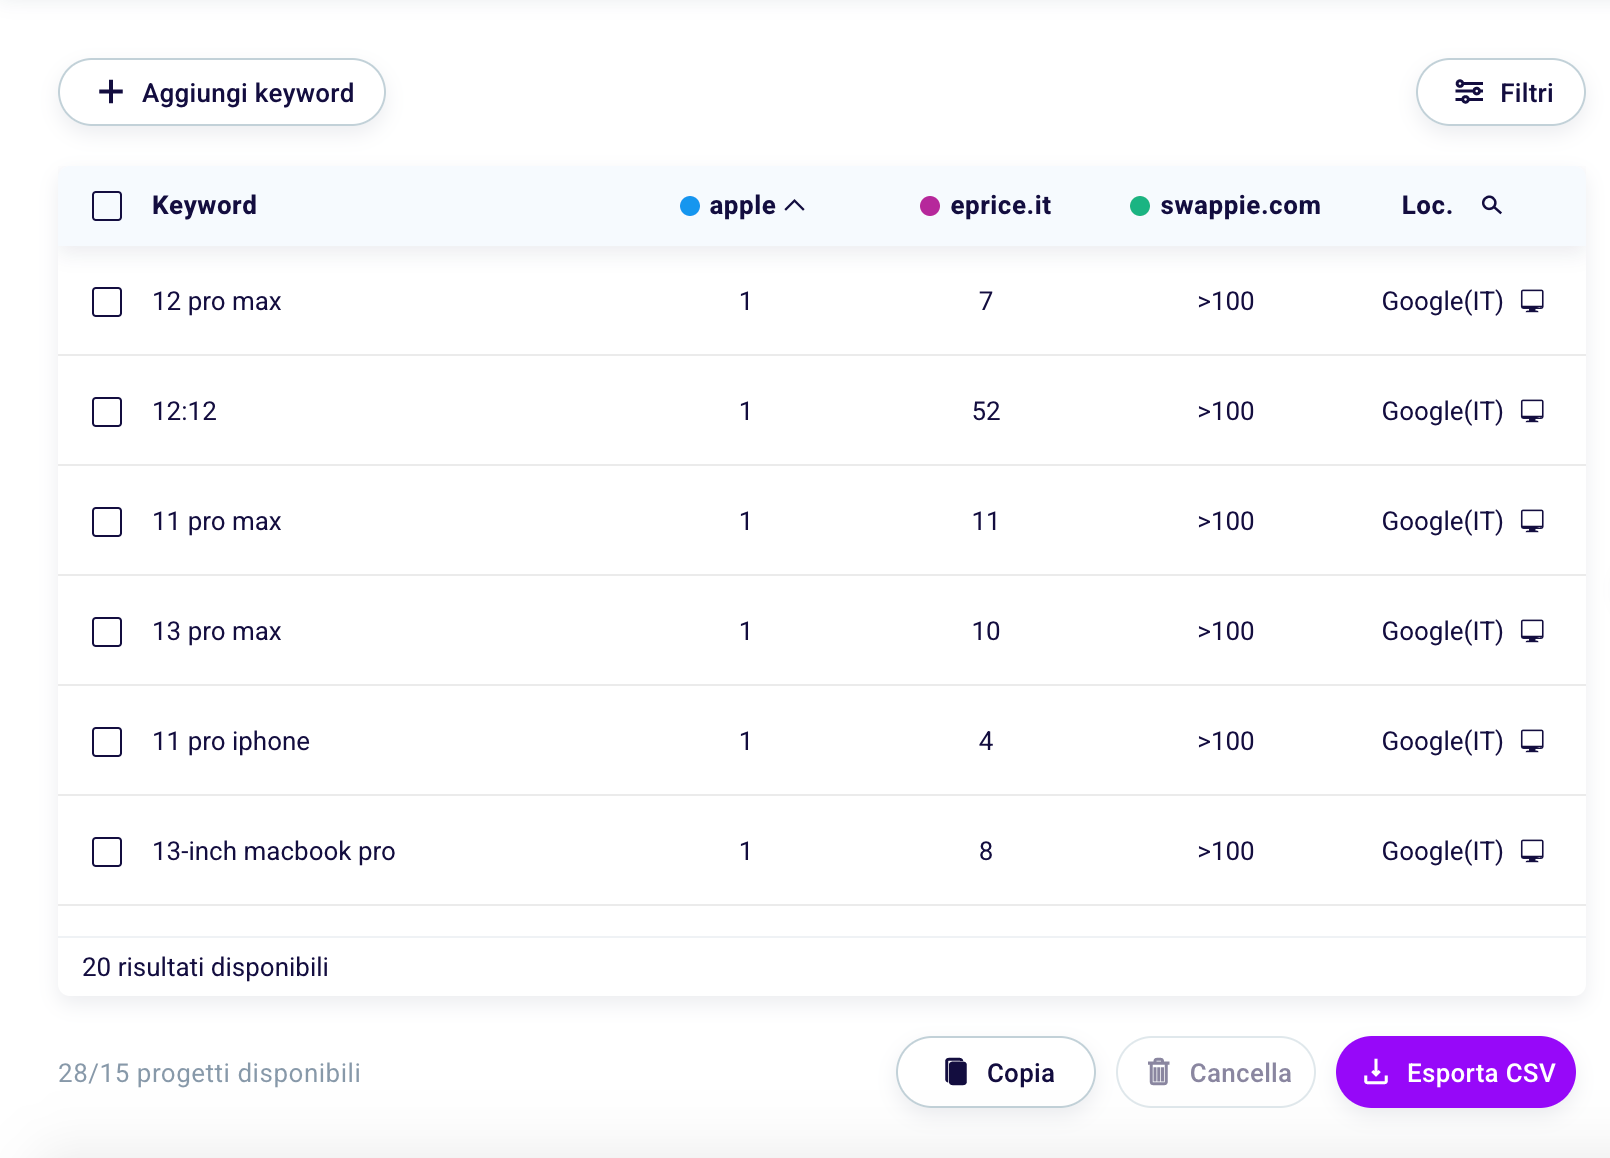The height and width of the screenshot is (1158, 1610).
Task: Click the 13 pro max keyword
Action: click(x=217, y=632)
